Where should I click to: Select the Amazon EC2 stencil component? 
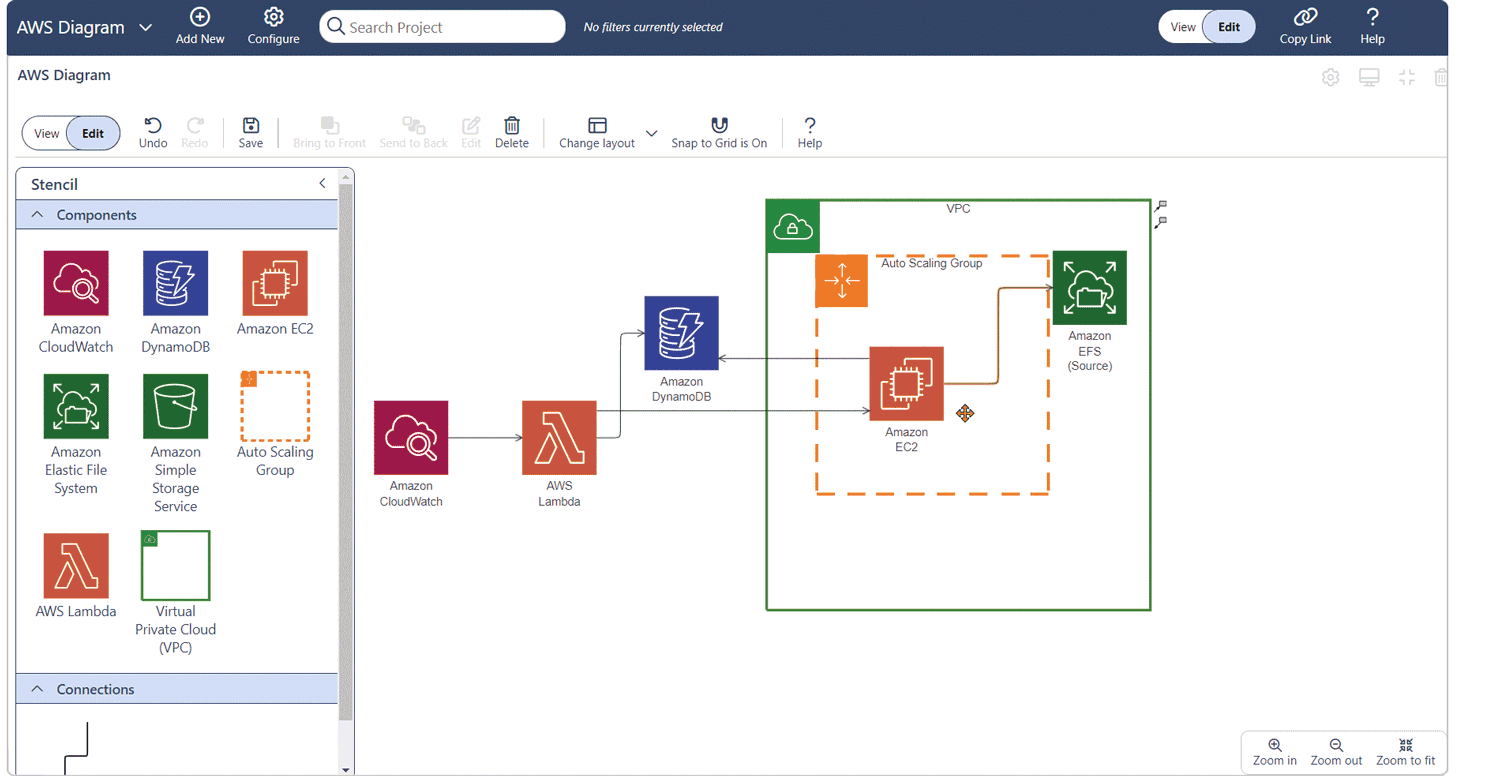275,283
